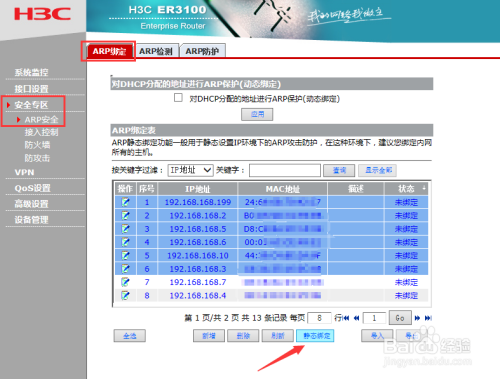Click the 查询 search button
The height and width of the screenshot is (379, 500).
pos(339,170)
